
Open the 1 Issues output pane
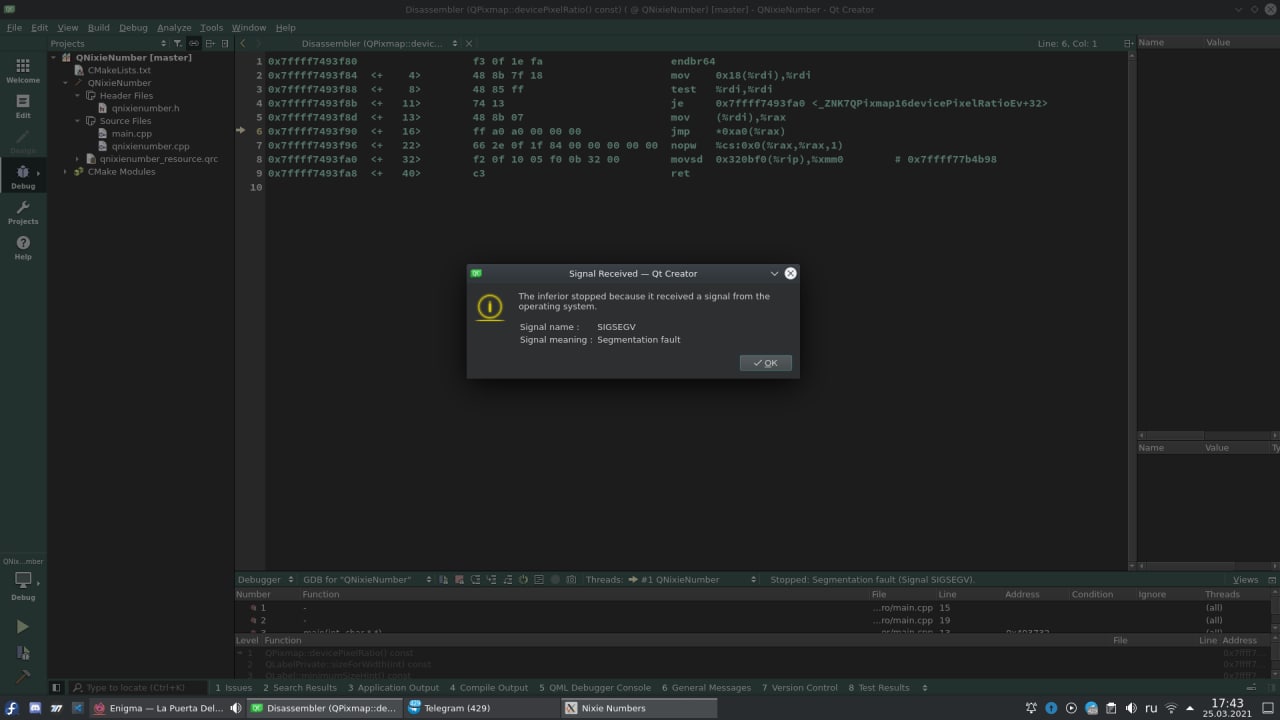coord(234,688)
